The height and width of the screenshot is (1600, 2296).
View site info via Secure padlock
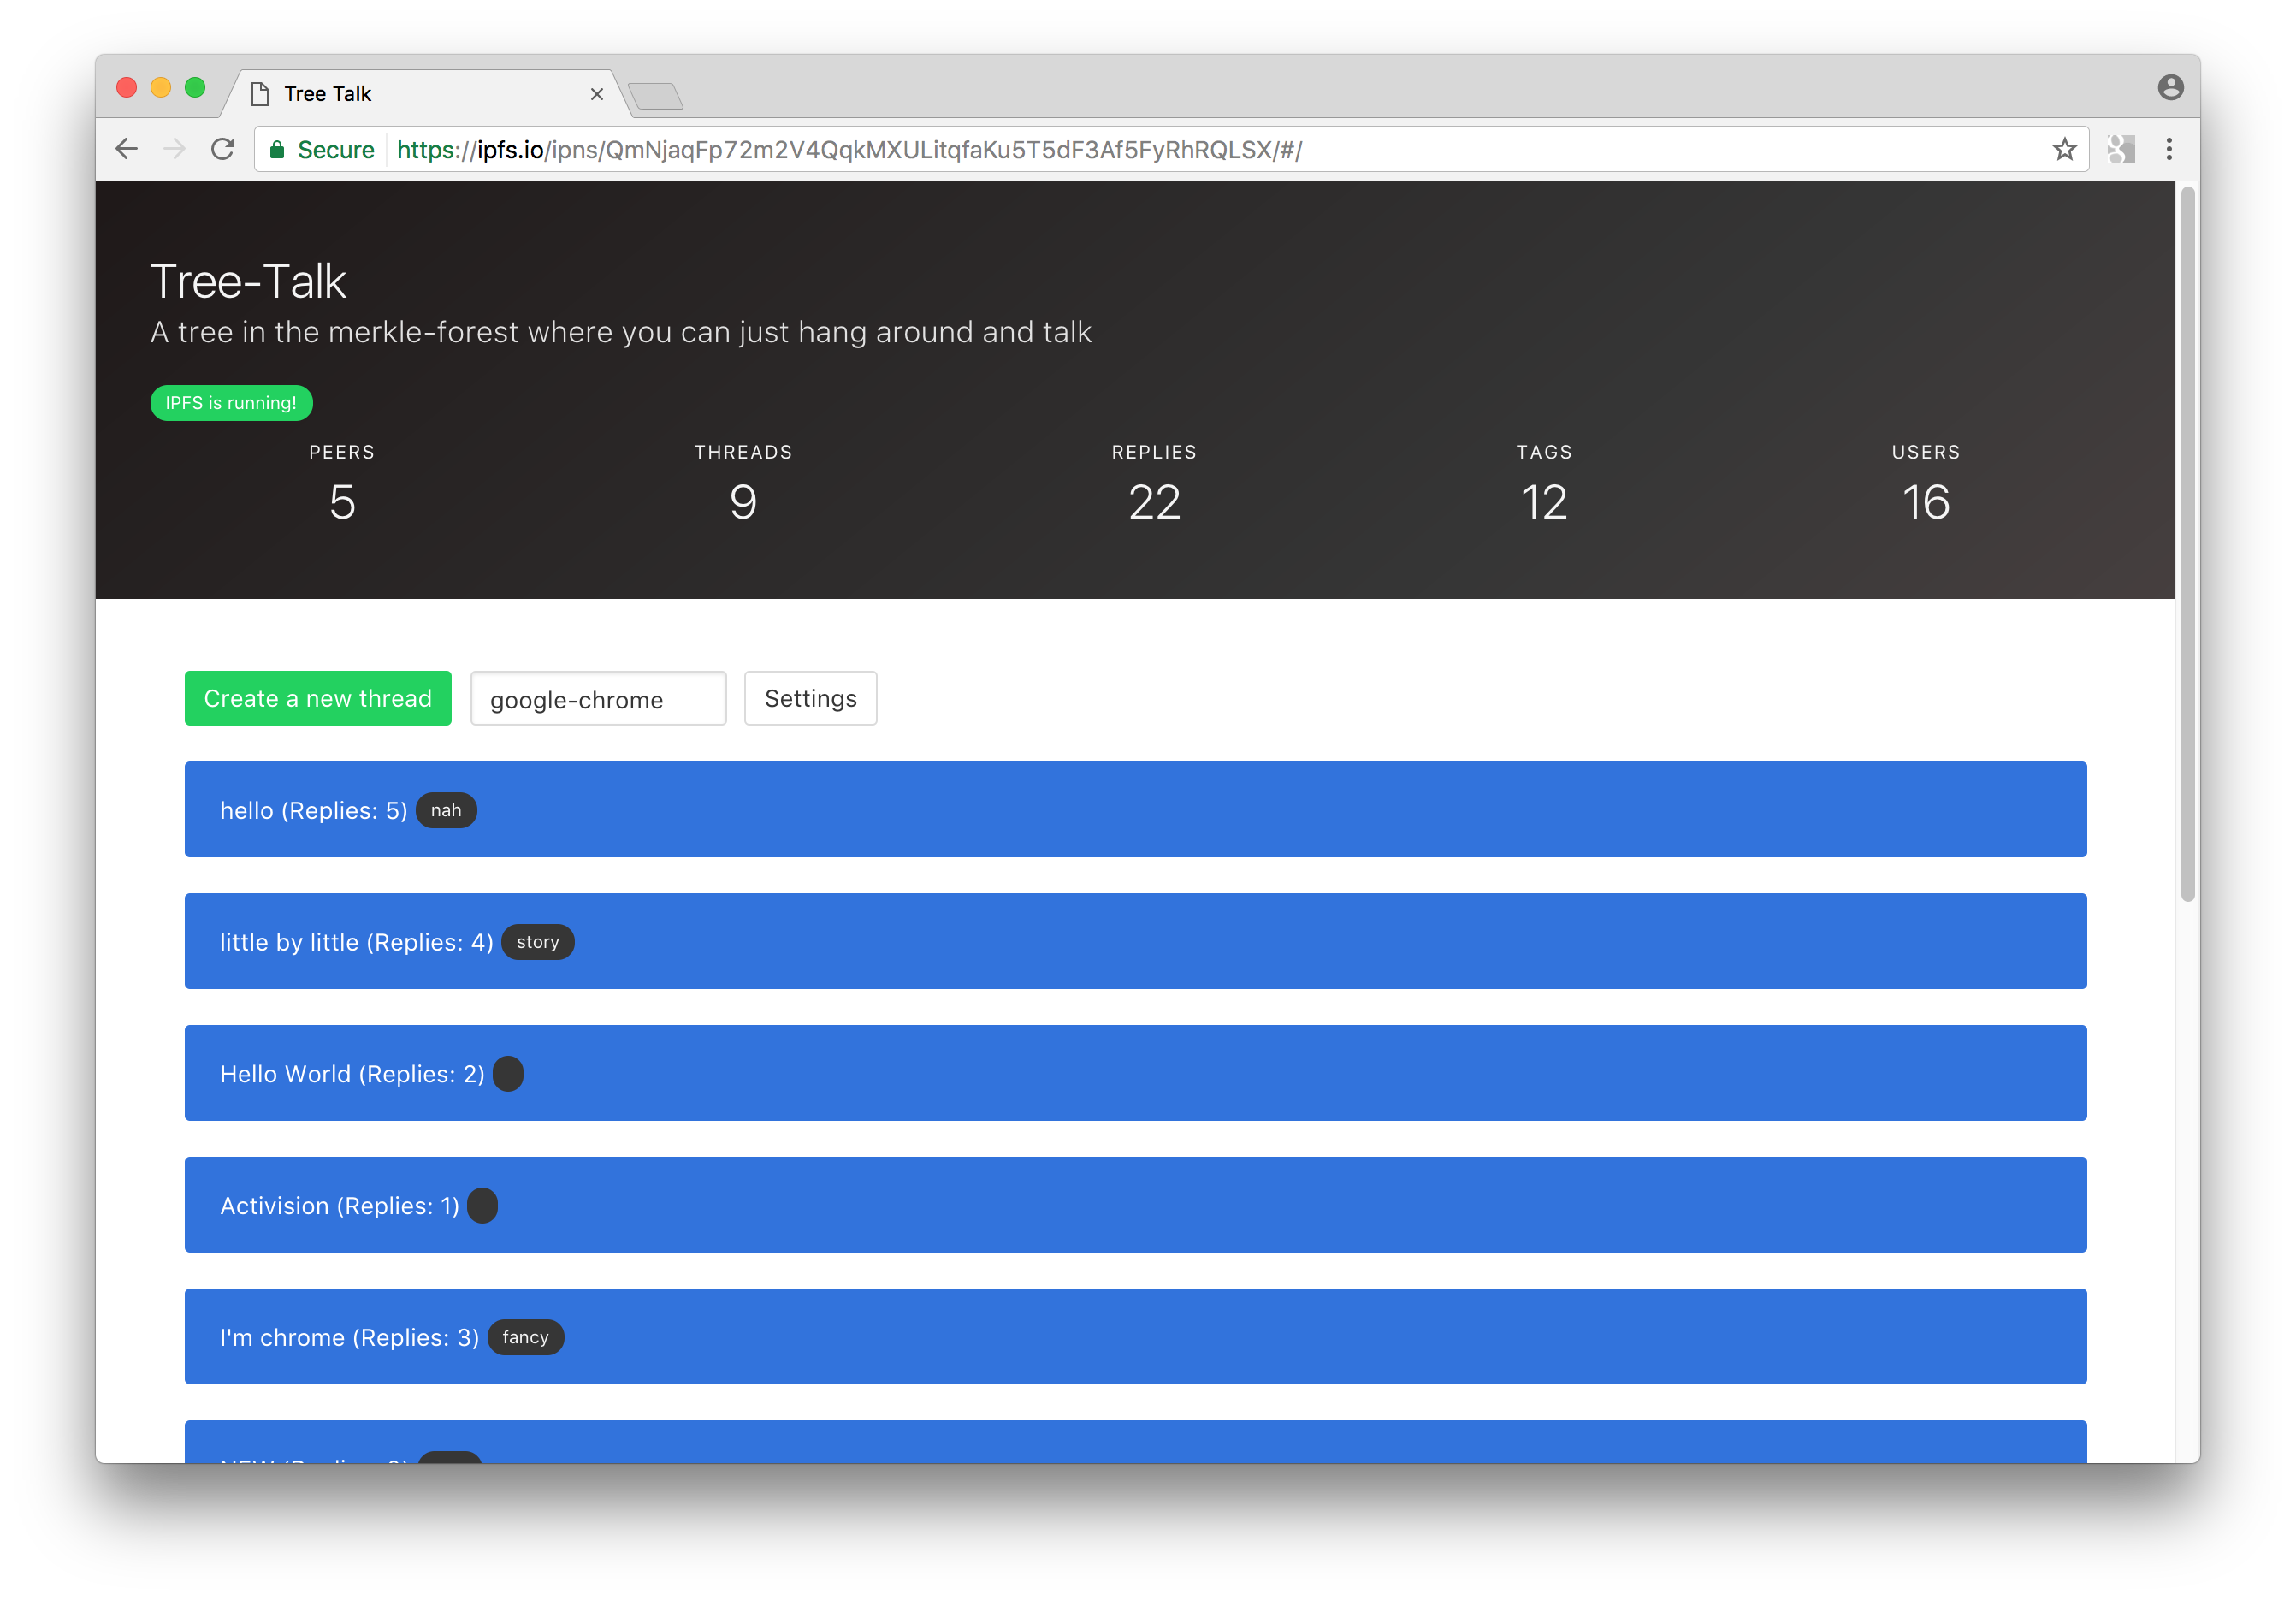point(278,150)
